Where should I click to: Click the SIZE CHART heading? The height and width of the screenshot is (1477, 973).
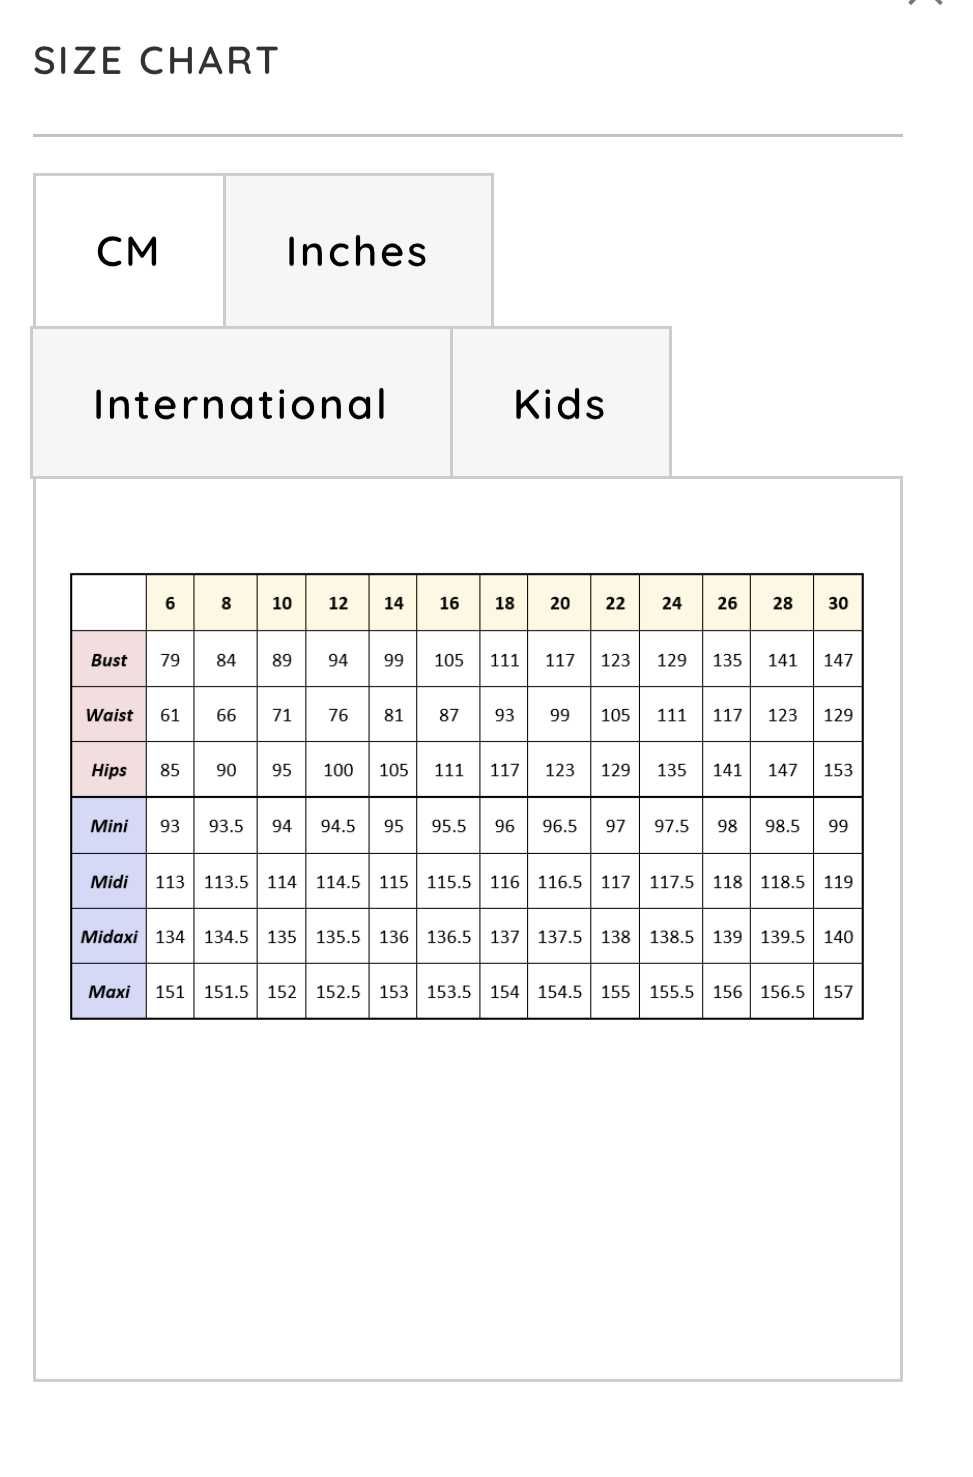pos(156,61)
